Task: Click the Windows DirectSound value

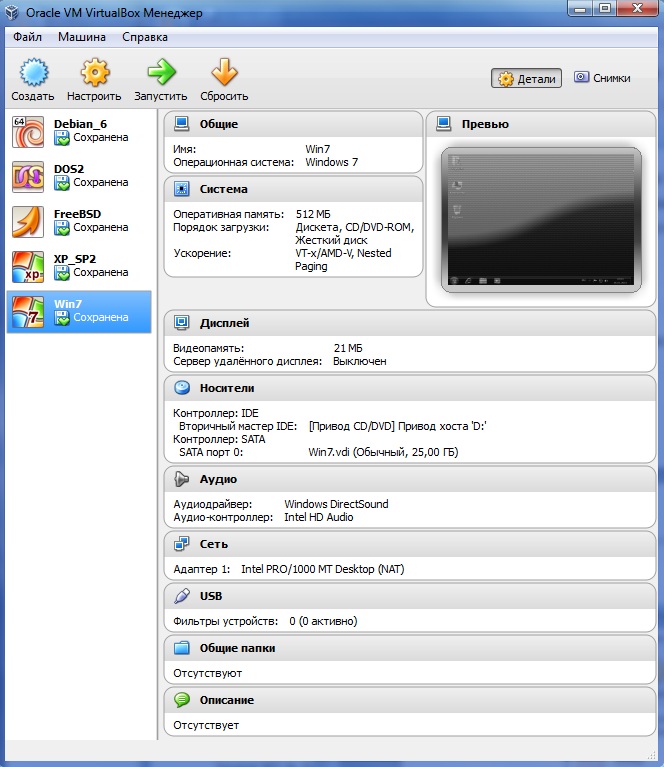Action: 336,504
